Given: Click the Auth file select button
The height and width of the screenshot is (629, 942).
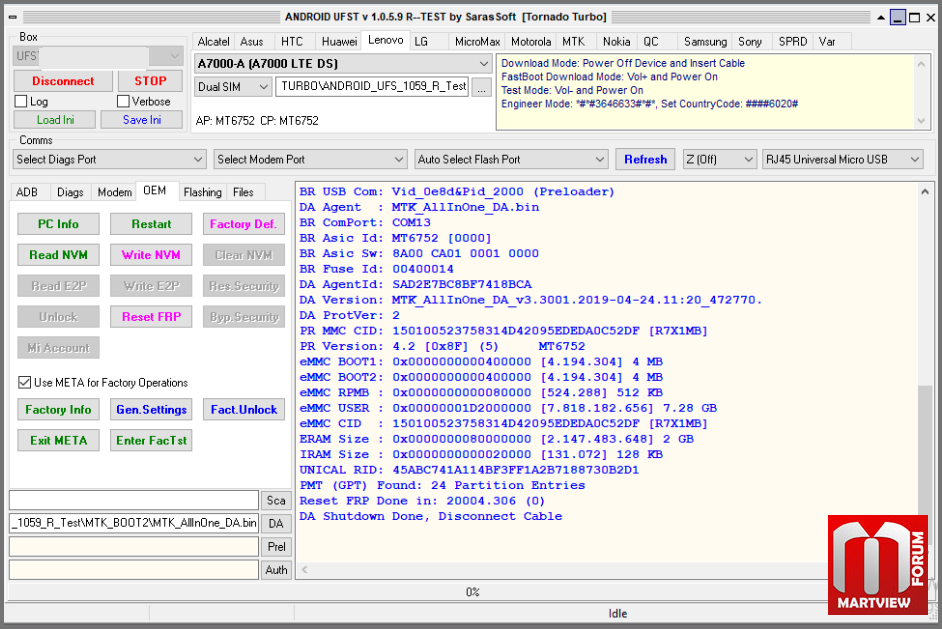Looking at the screenshot, I should [276, 570].
